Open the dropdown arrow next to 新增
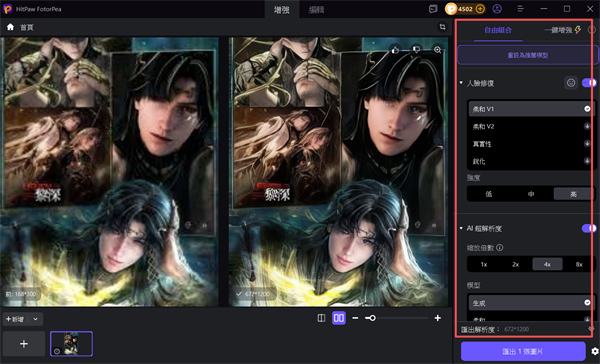 pos(36,319)
